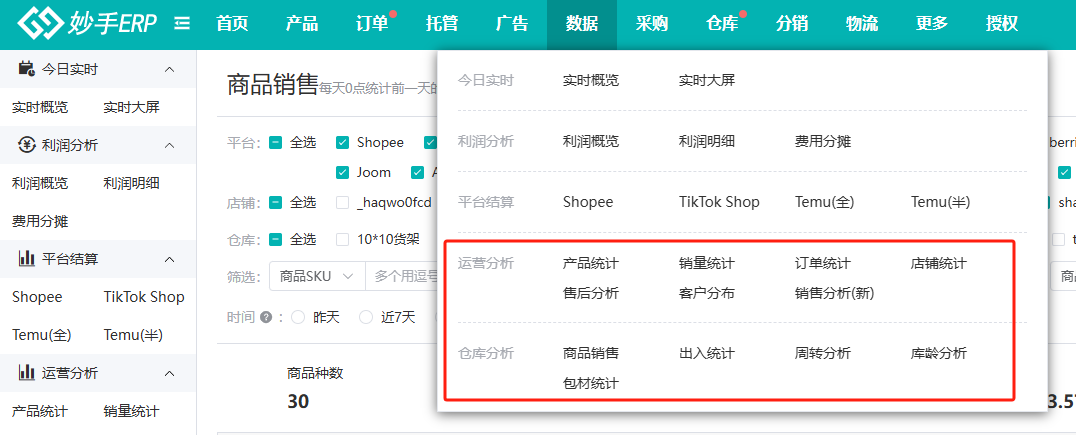Go to 产品统计 in the left sidebar

click(40, 411)
